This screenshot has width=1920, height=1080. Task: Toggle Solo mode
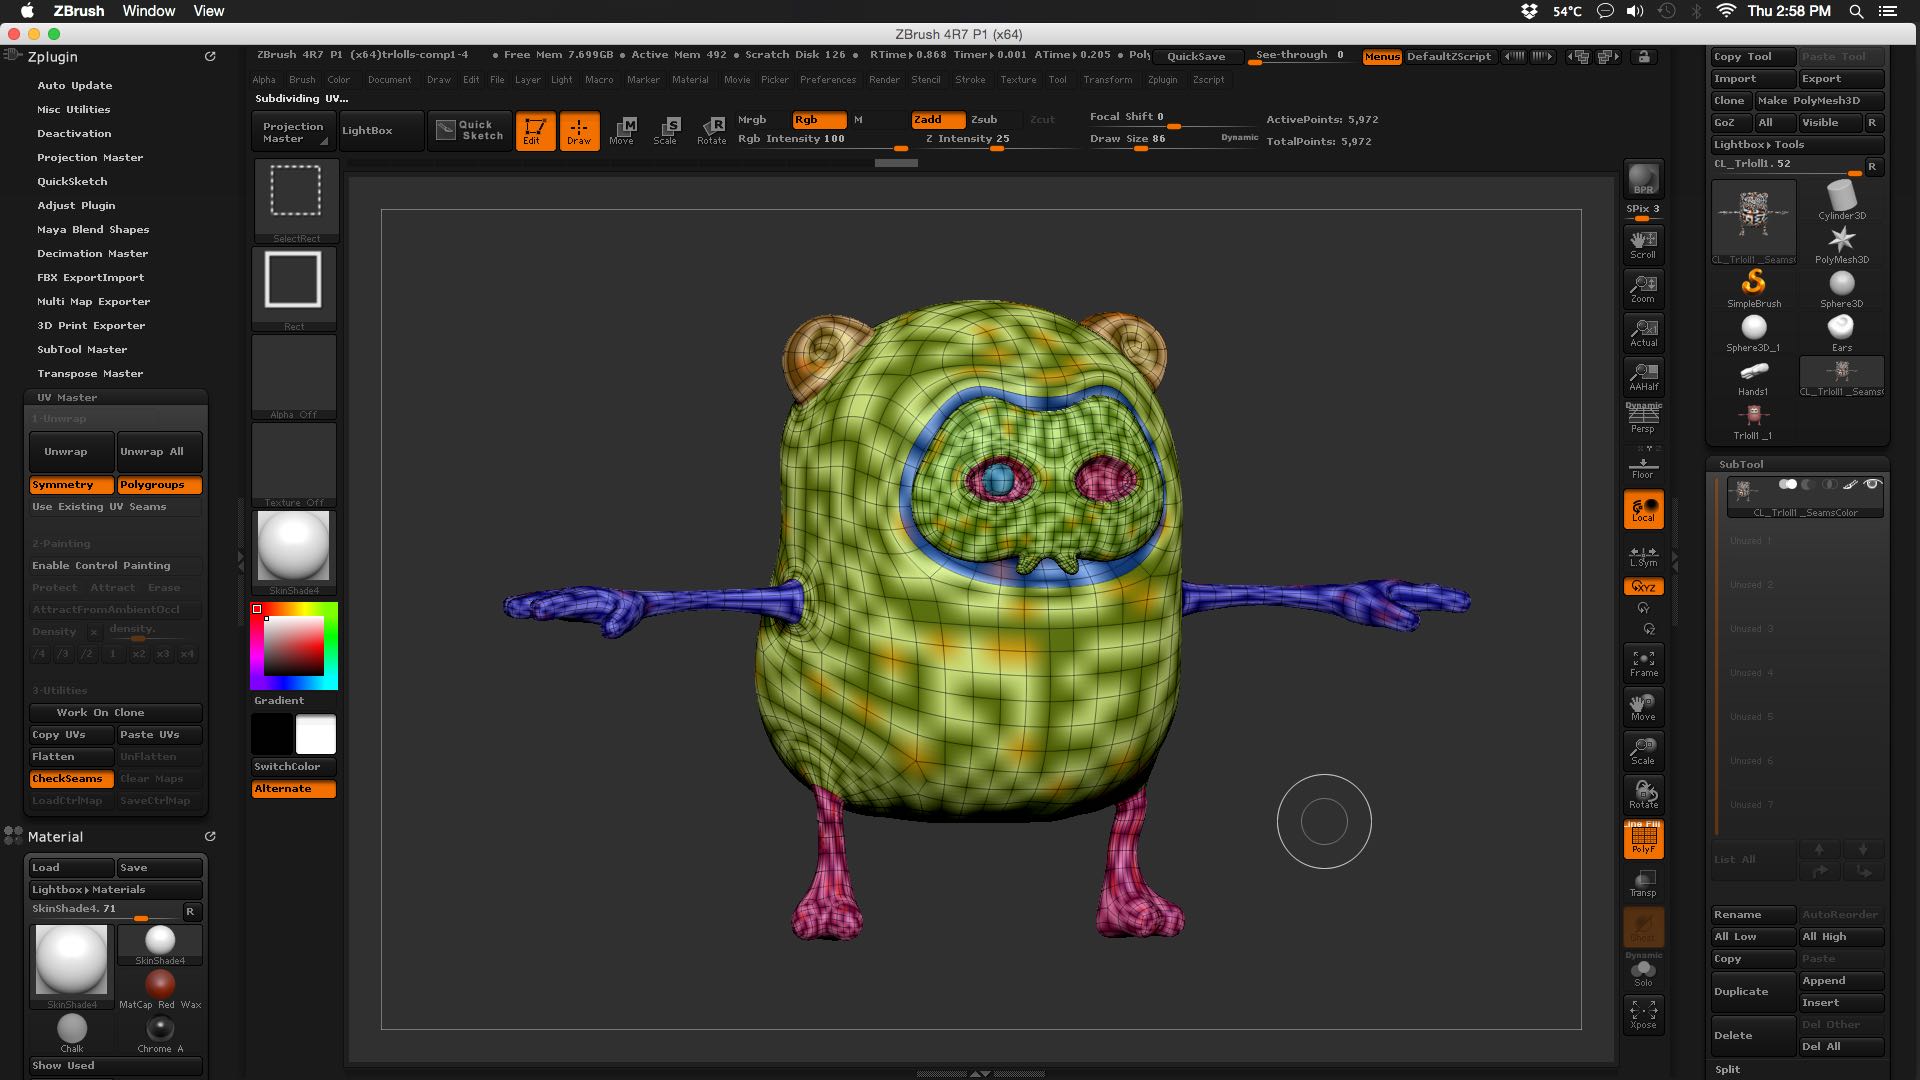pos(1643,971)
